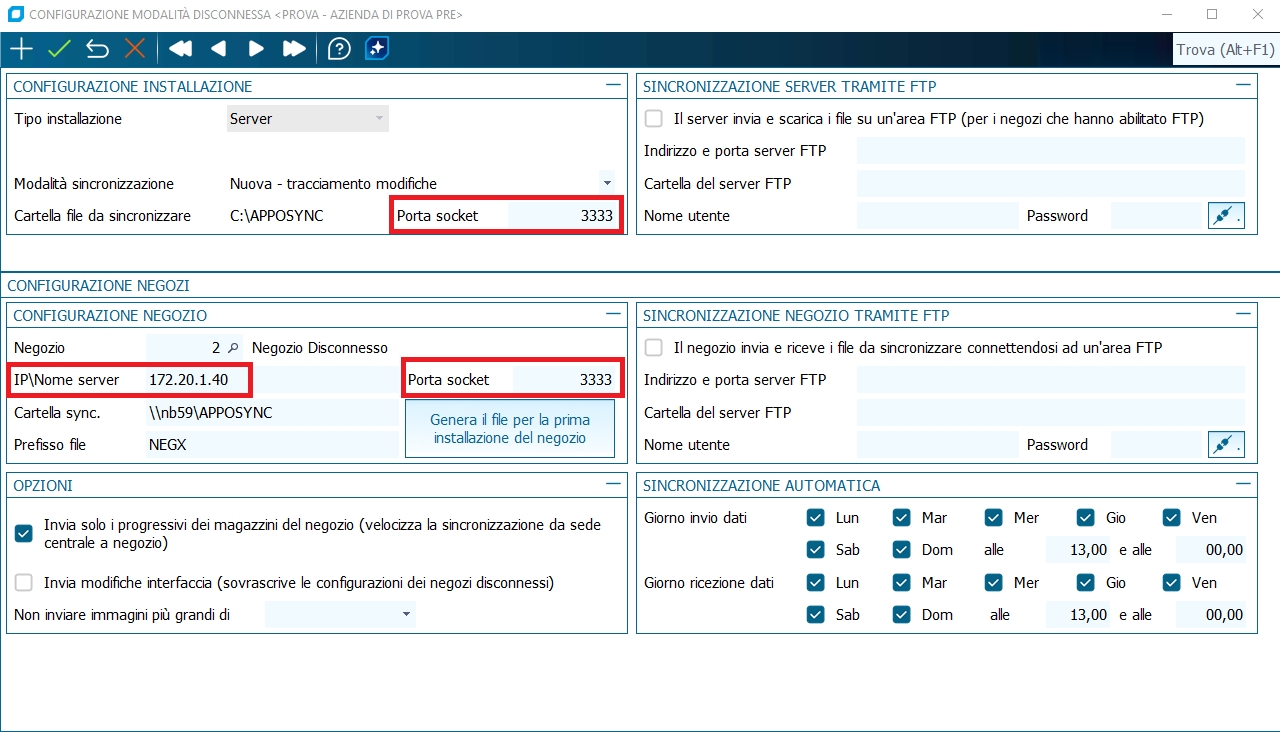Click ricezione dati second time field 00,00

pyautogui.click(x=1211, y=615)
